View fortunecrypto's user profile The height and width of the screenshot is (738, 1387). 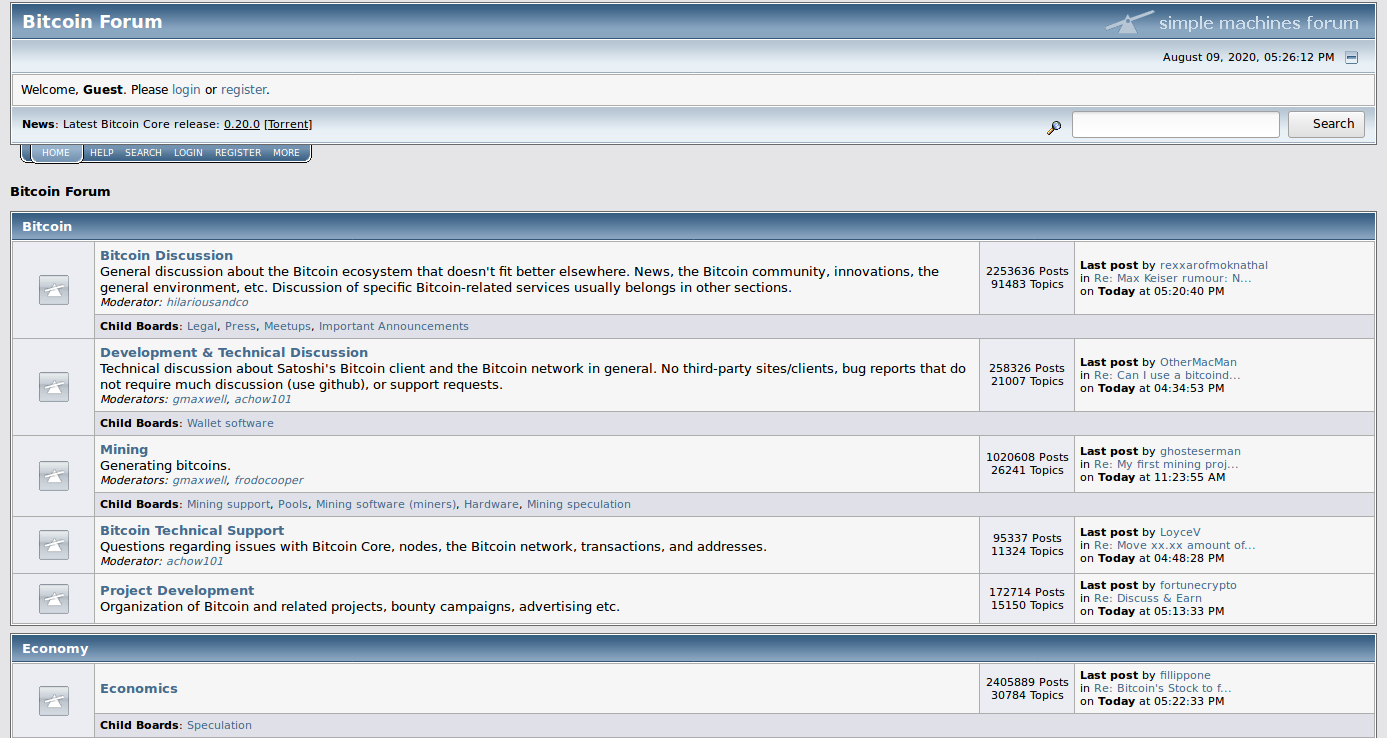(1198, 586)
